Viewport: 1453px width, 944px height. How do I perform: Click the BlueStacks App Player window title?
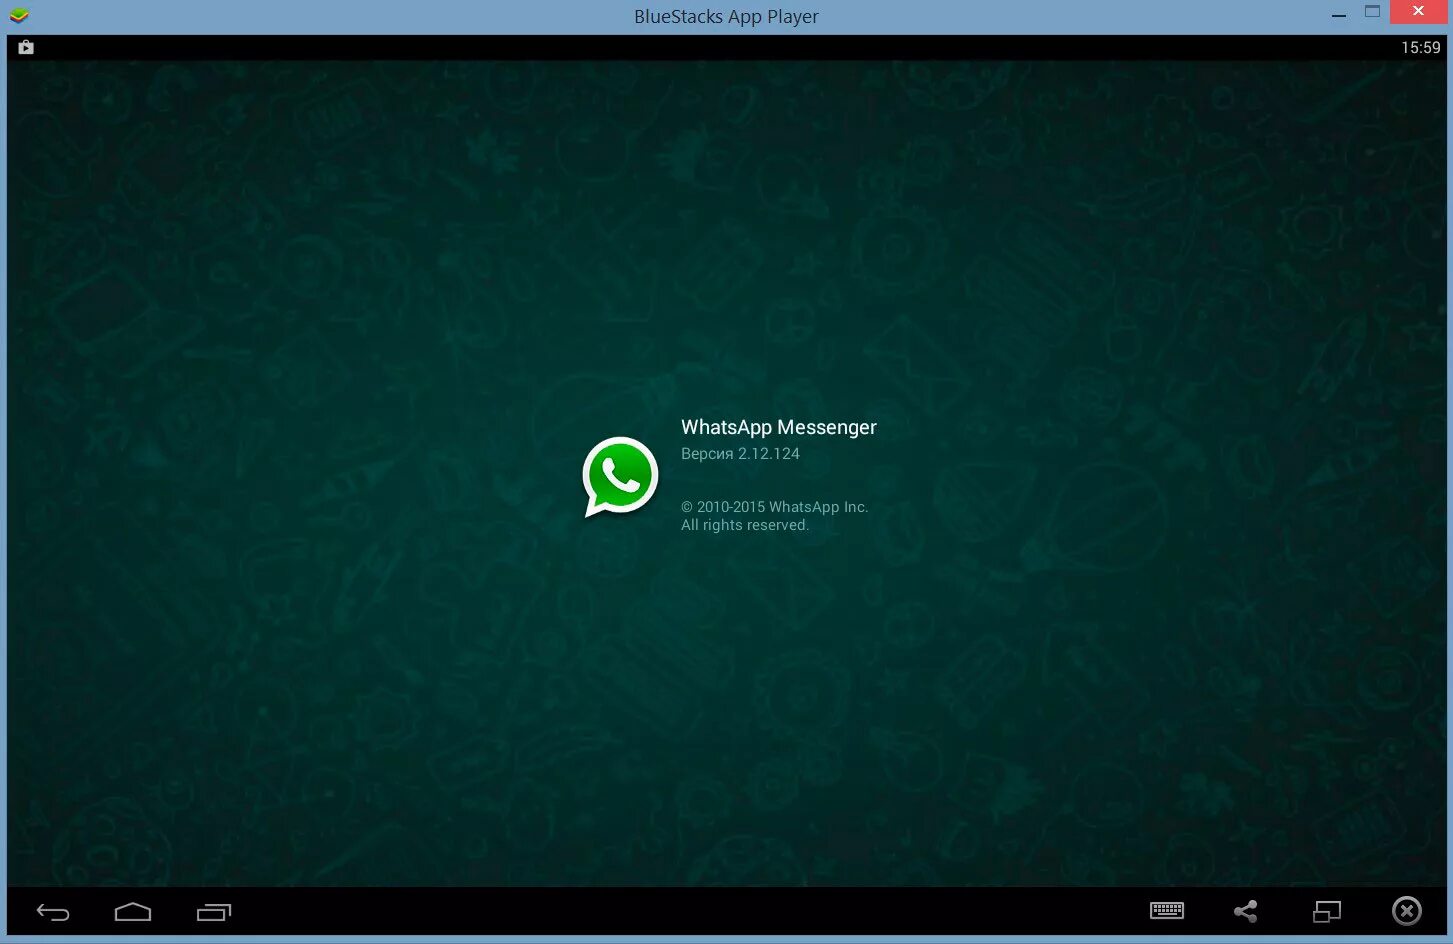(726, 16)
